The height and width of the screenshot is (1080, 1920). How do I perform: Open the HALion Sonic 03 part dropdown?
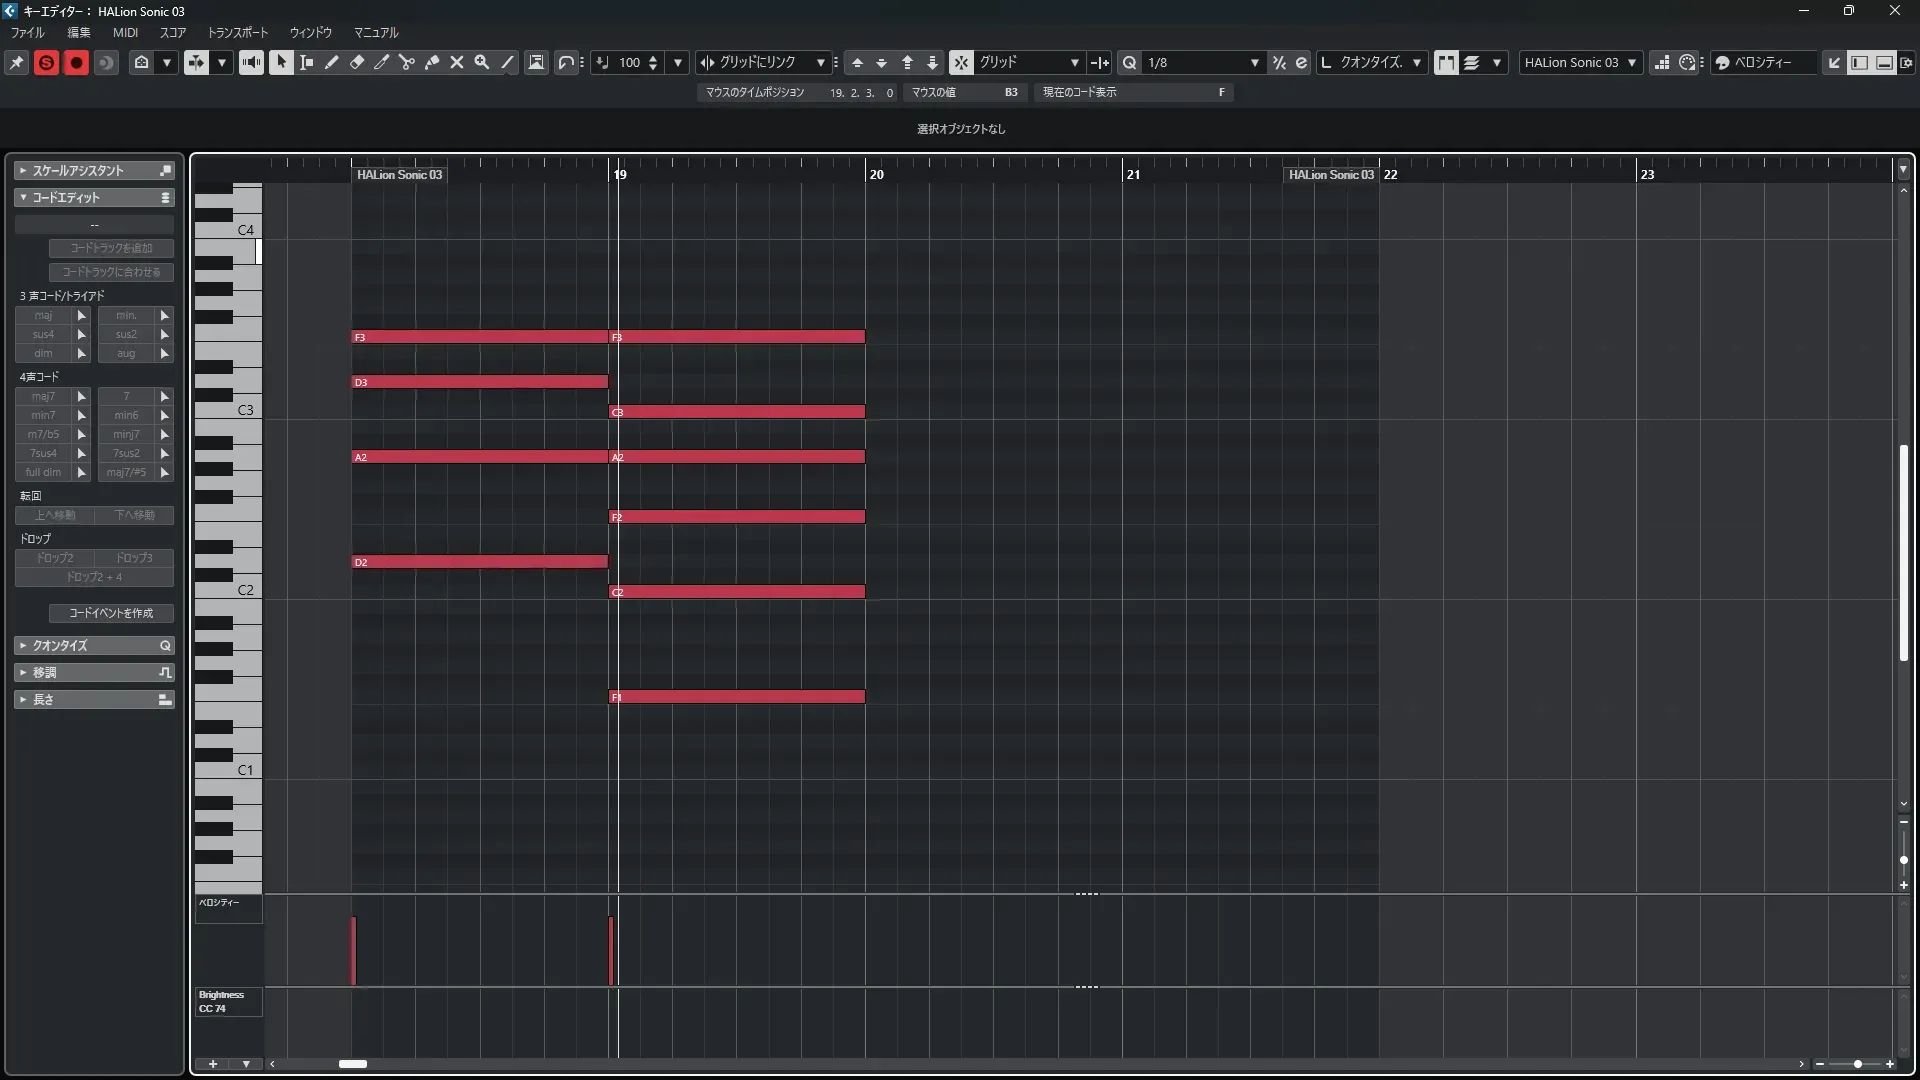click(1580, 62)
